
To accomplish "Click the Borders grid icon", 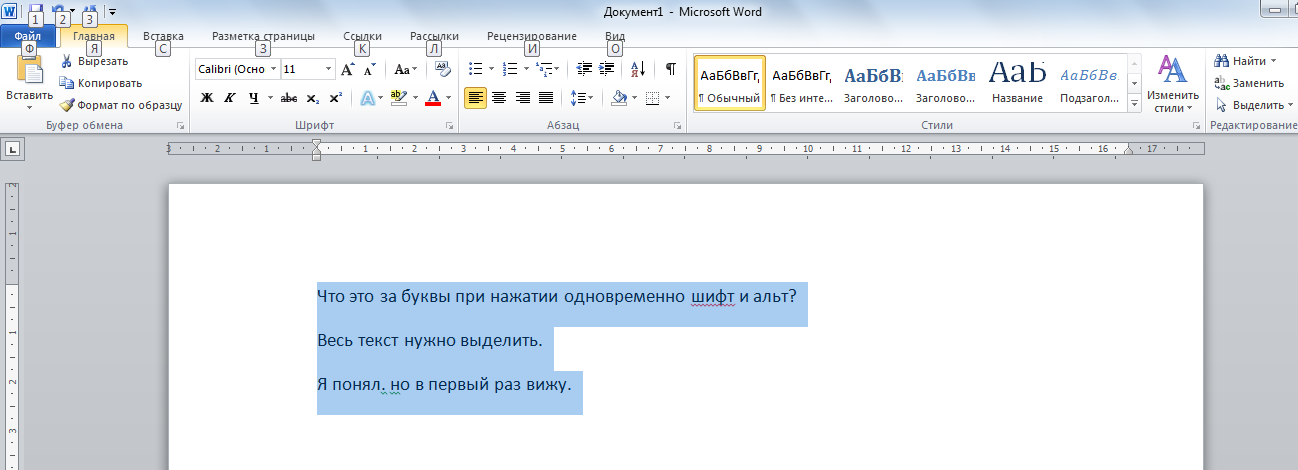I will pos(652,98).
